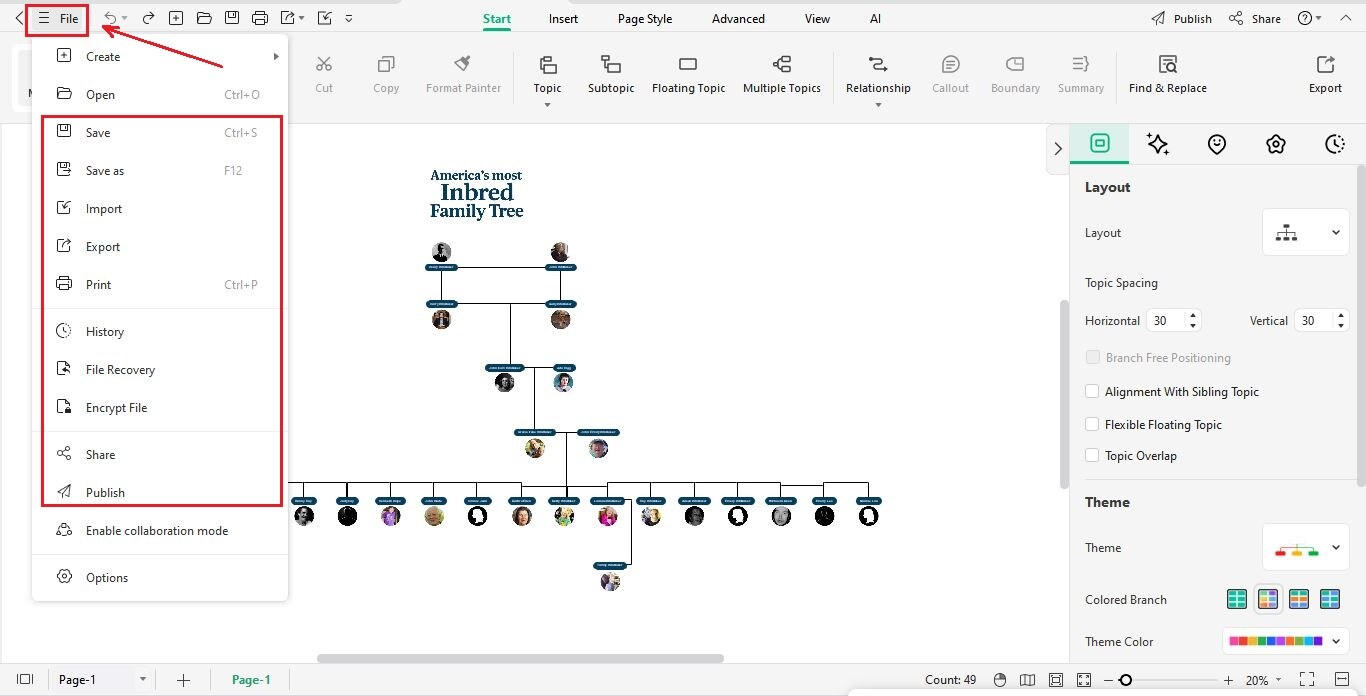
Task: Toggle the Topic Overlap checkbox
Action: click(x=1093, y=456)
